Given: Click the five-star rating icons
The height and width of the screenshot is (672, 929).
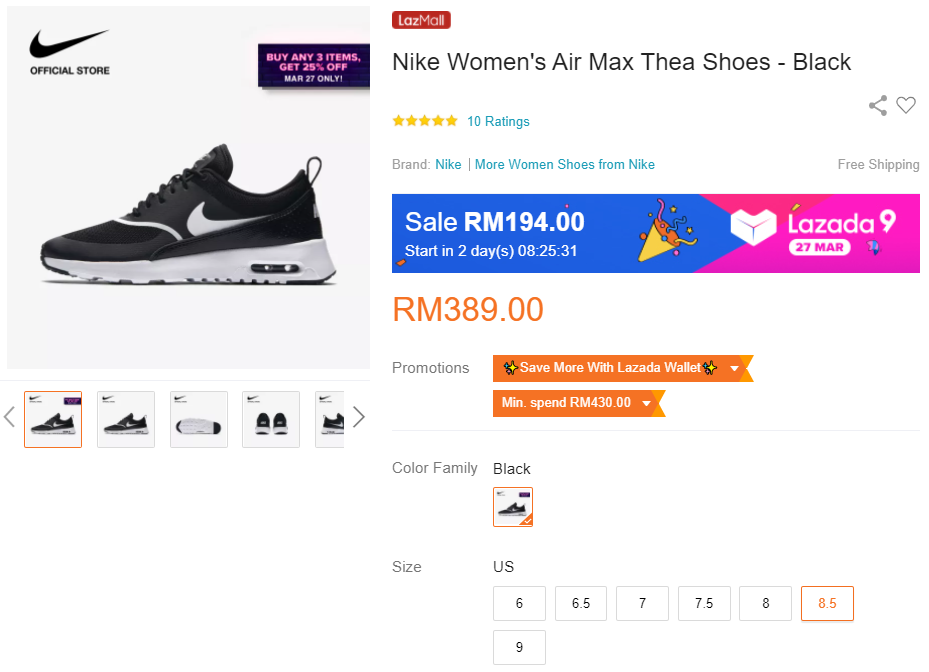Looking at the screenshot, I should click(x=425, y=121).
